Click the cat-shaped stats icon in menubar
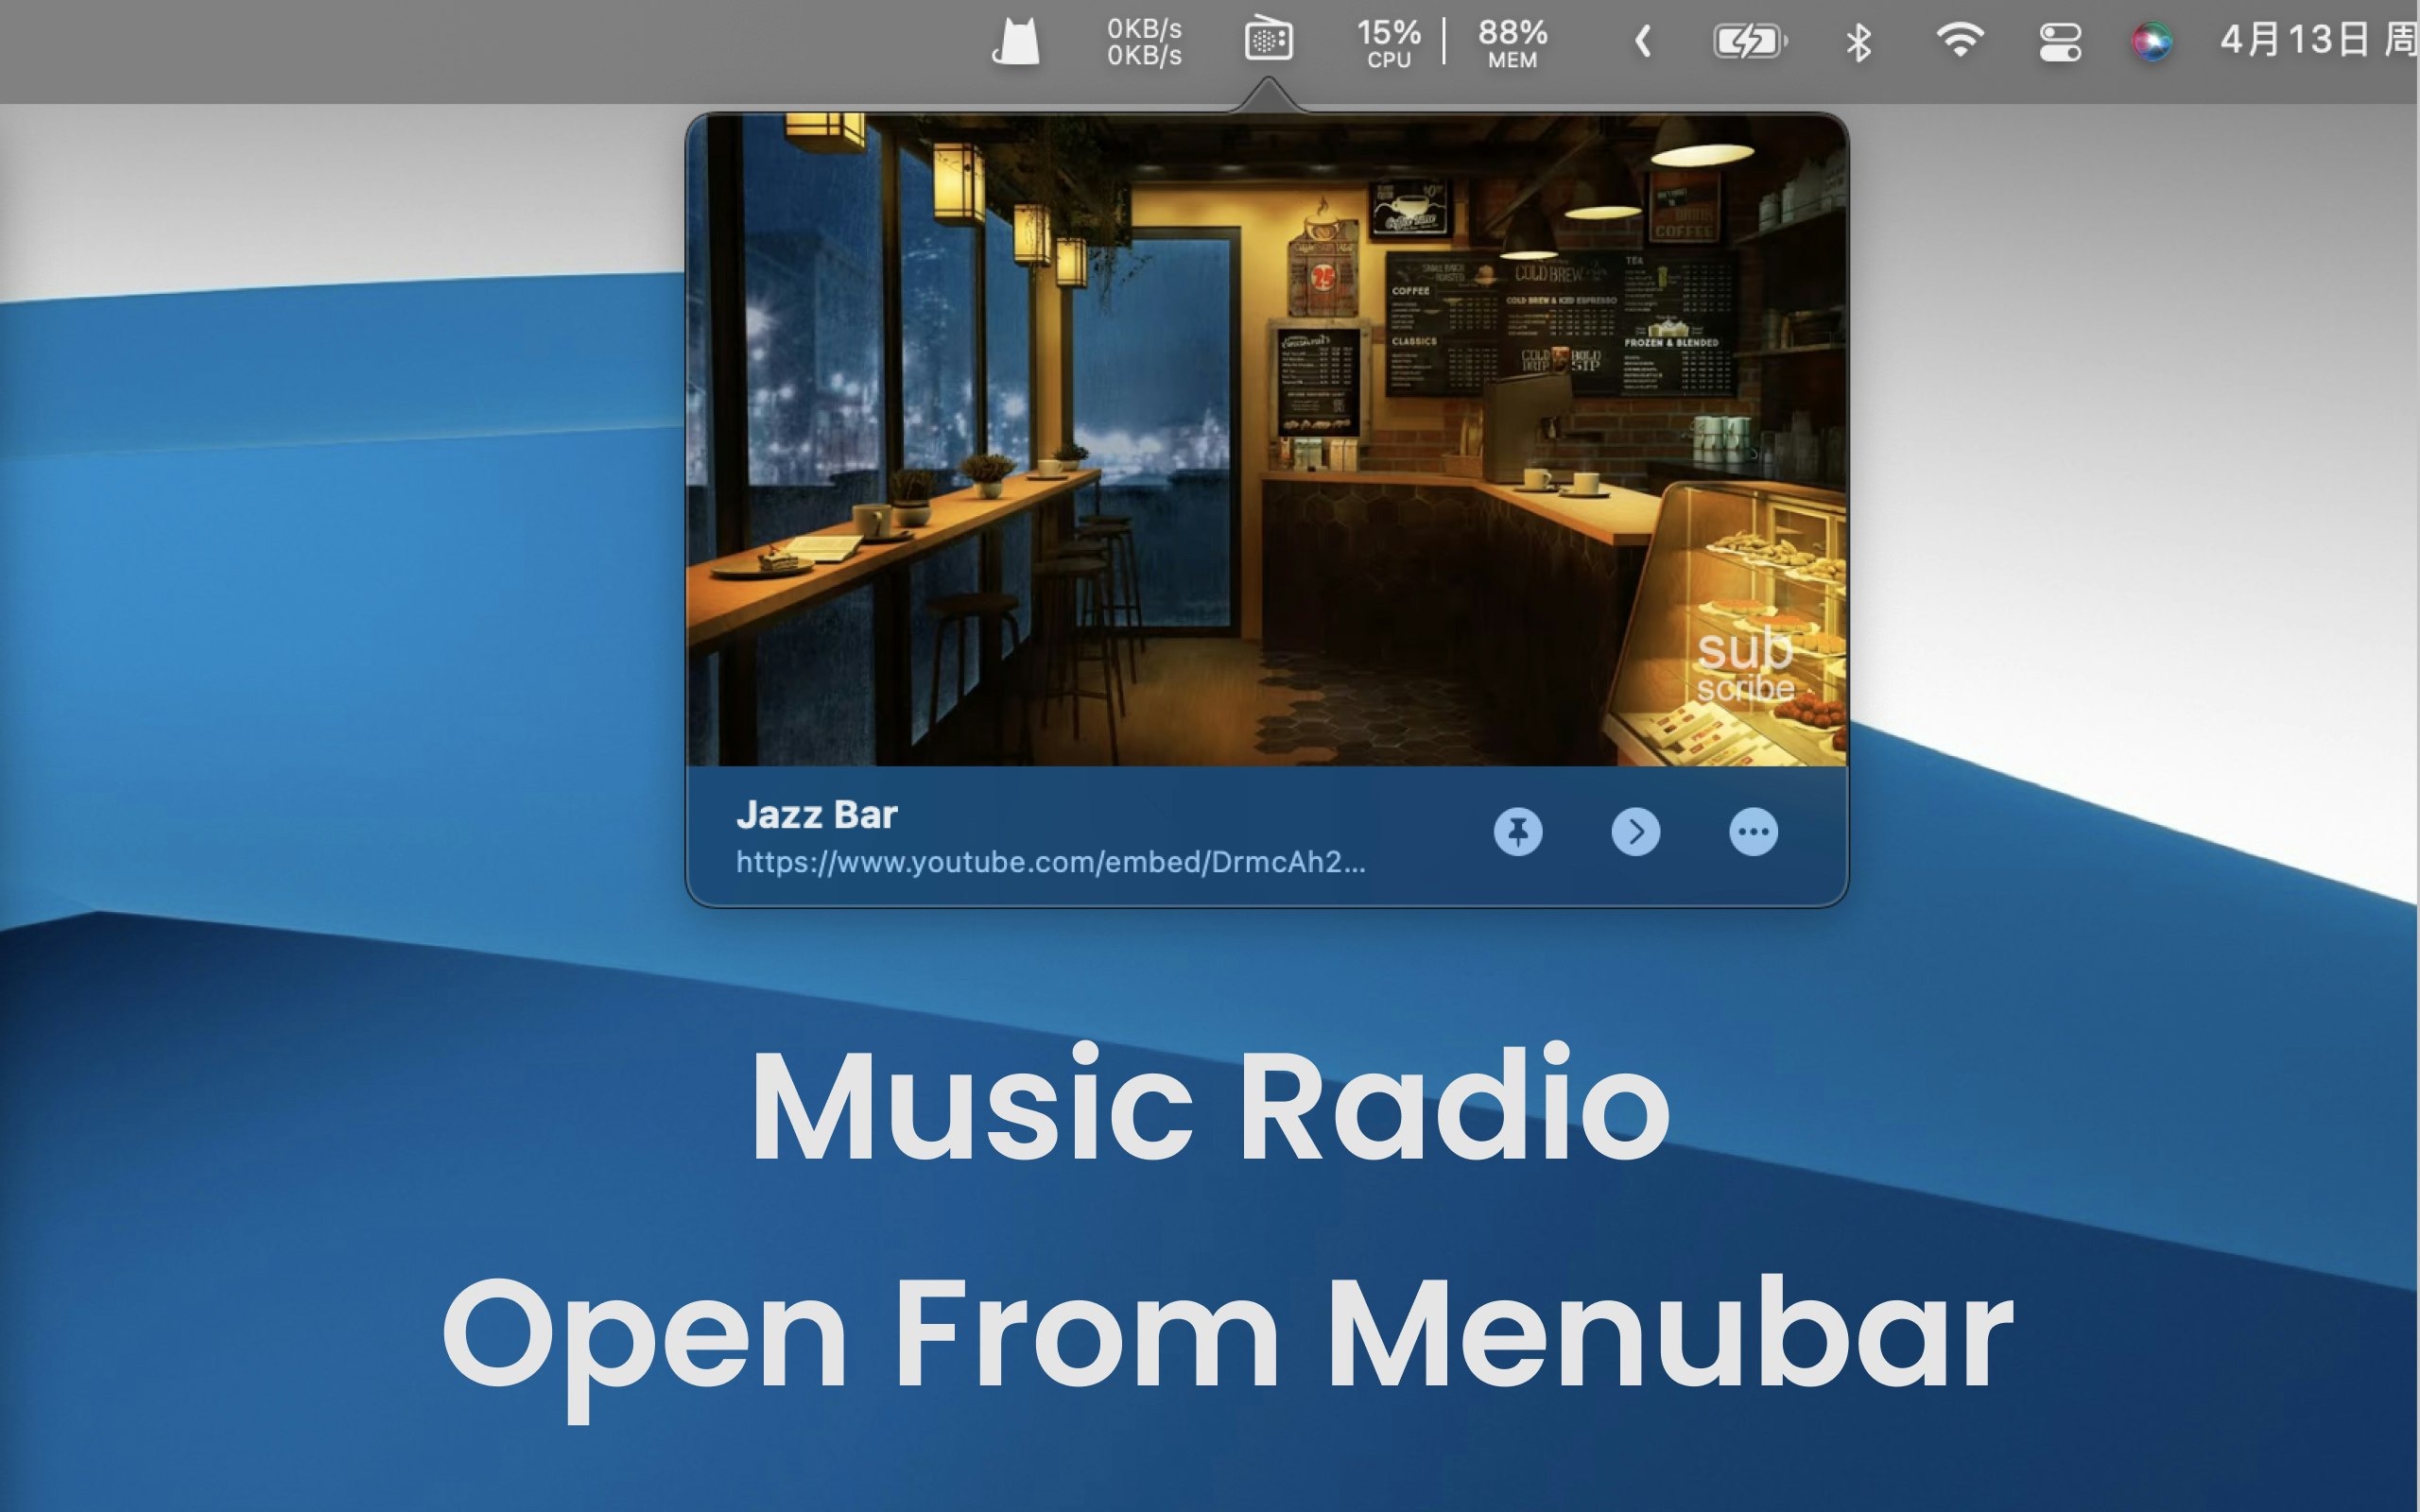2420x1512 pixels. point(1013,42)
